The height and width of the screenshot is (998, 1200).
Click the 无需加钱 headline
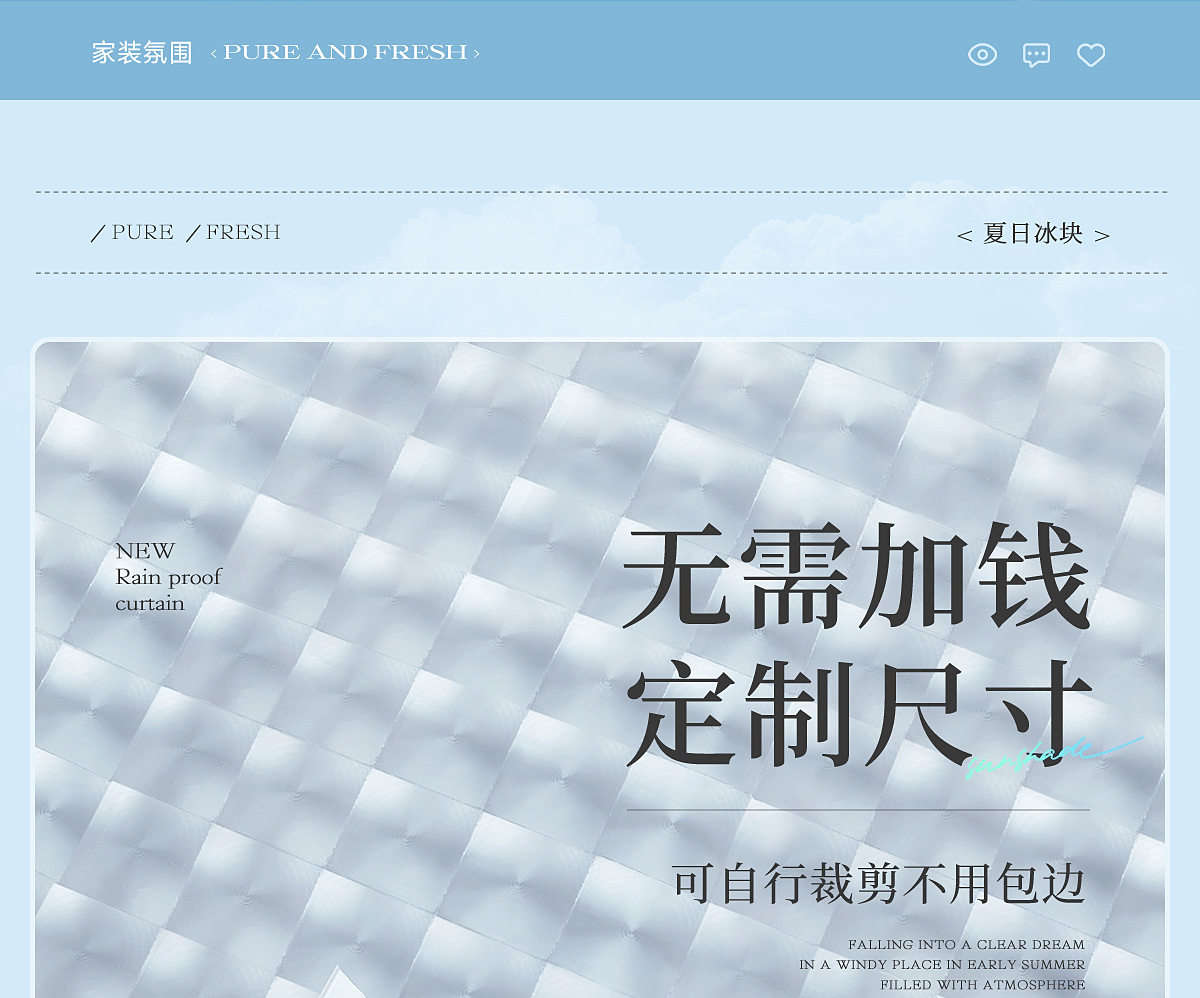tap(856, 577)
